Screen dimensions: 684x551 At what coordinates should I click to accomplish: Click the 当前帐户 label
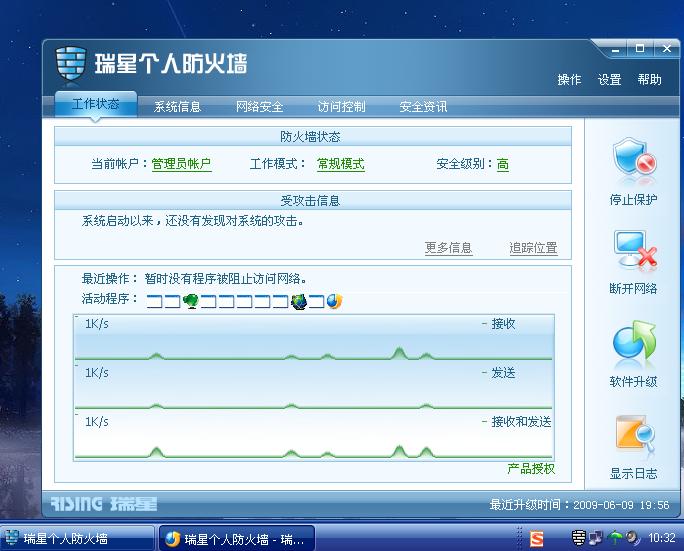click(119, 164)
